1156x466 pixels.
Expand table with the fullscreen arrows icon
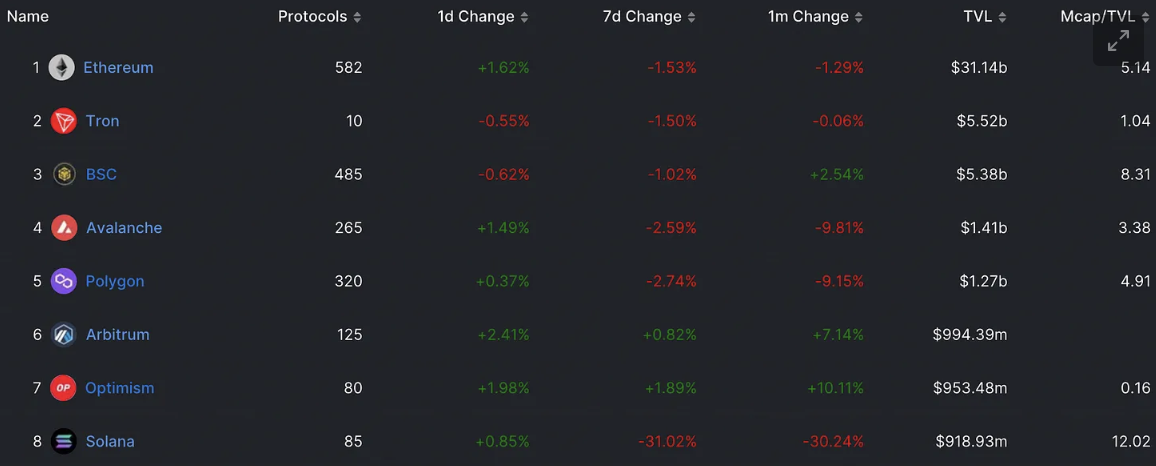tap(1118, 41)
